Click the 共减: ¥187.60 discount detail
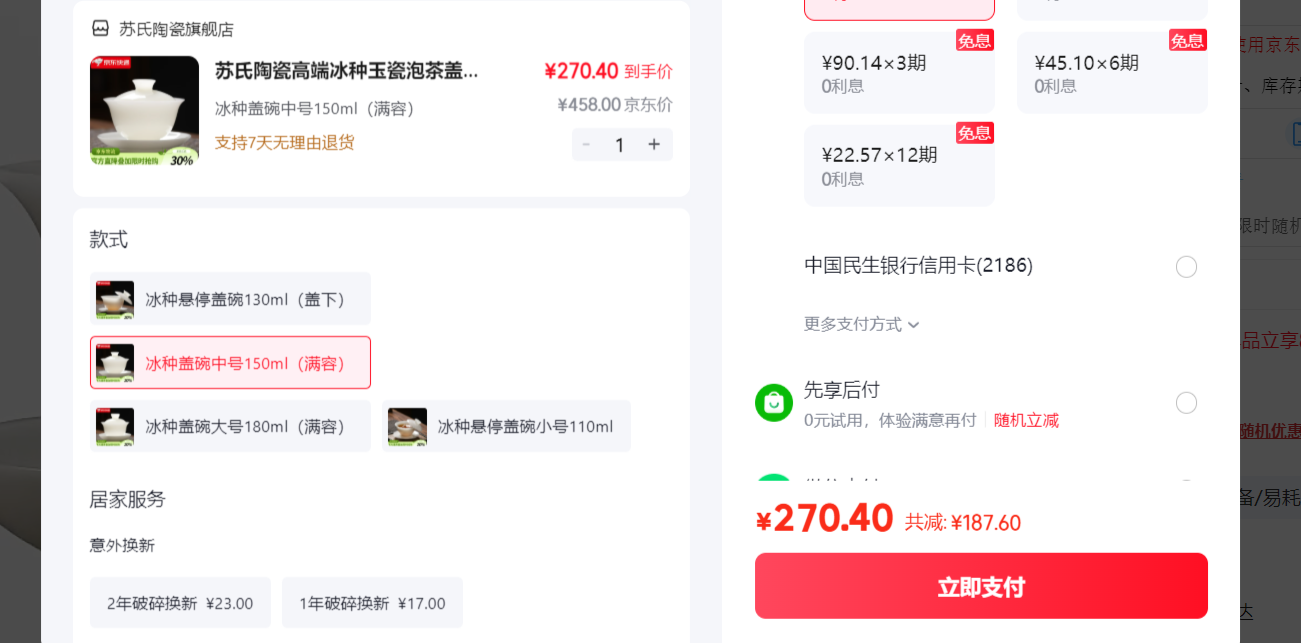1301x643 pixels. [963, 522]
